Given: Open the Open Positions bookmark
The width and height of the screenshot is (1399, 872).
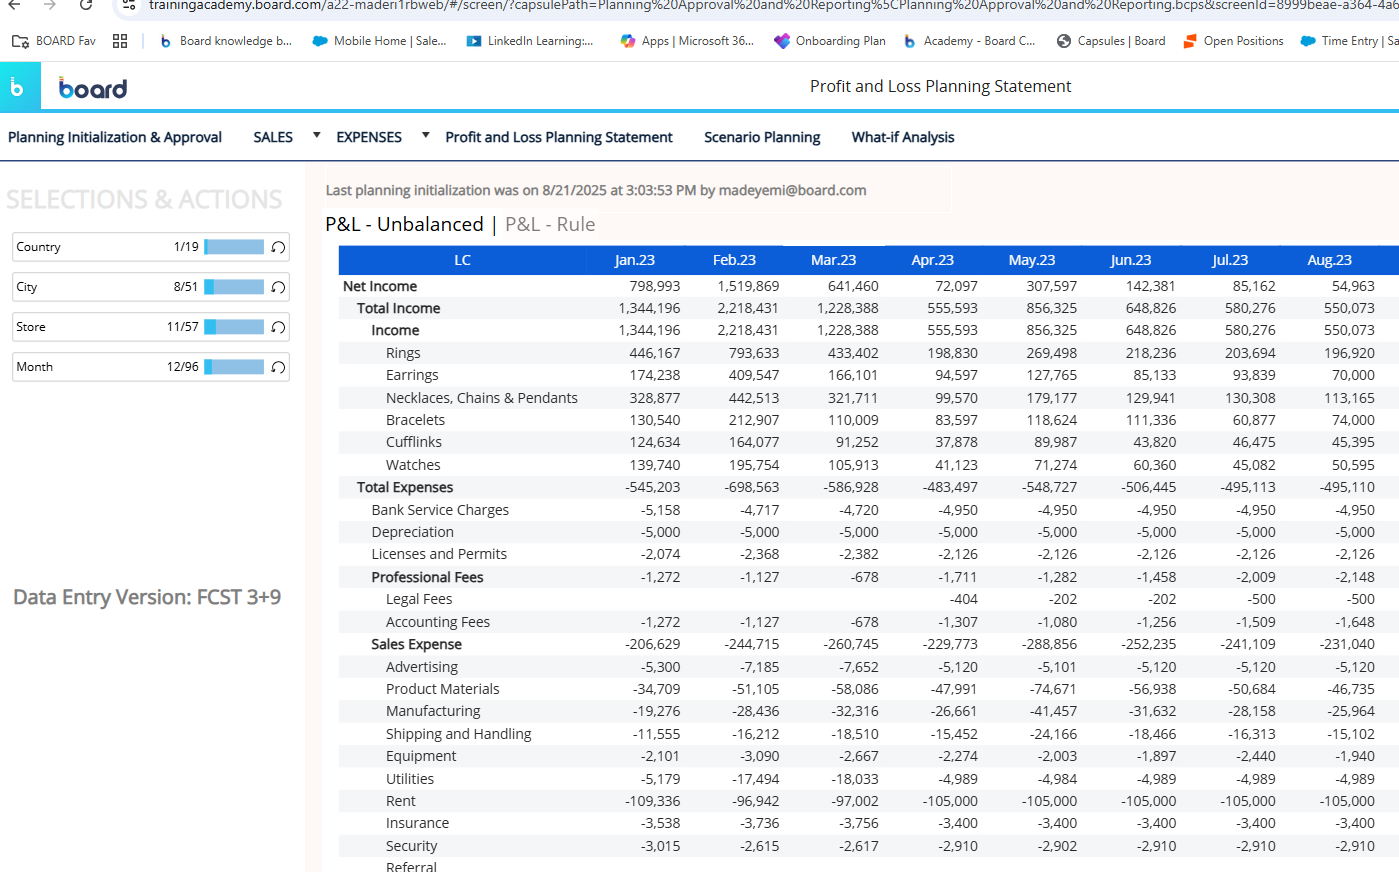Looking at the screenshot, I should (x=1233, y=41).
